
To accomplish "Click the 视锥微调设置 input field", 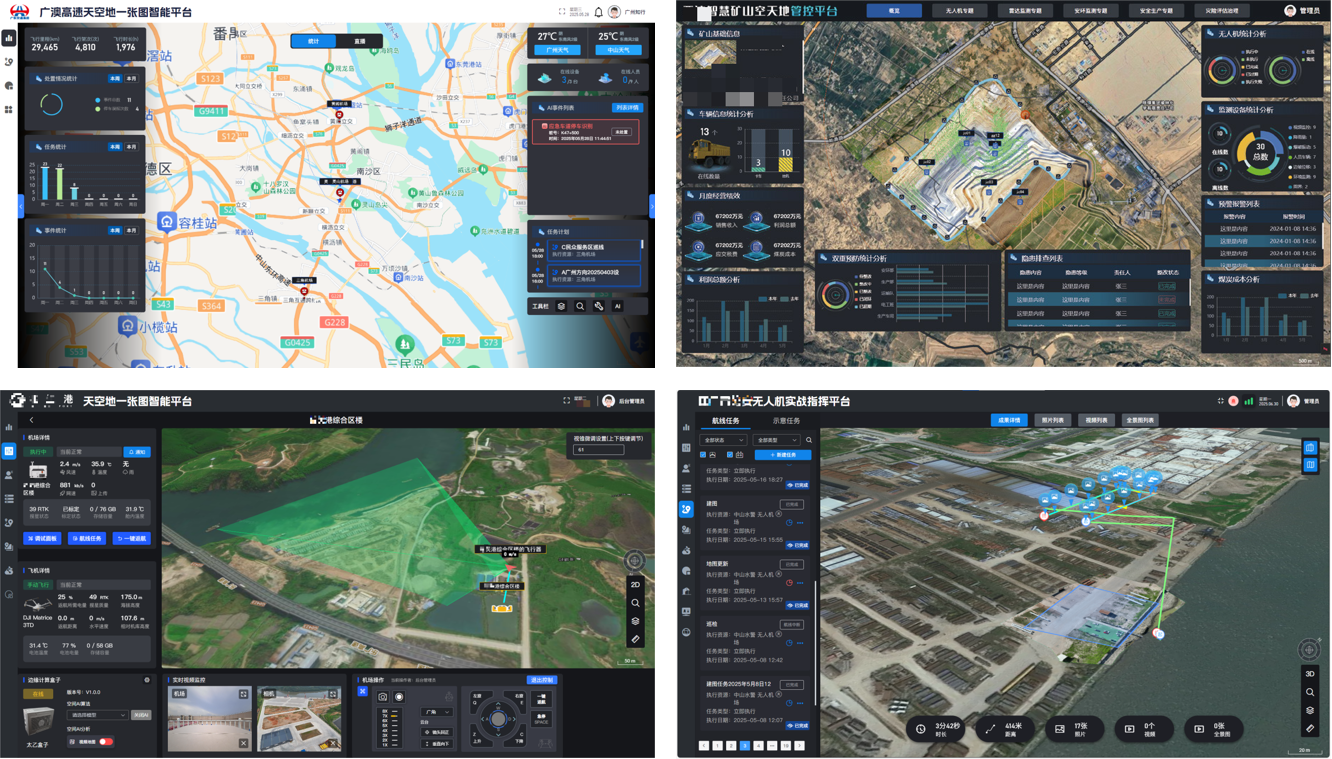I will [598, 450].
